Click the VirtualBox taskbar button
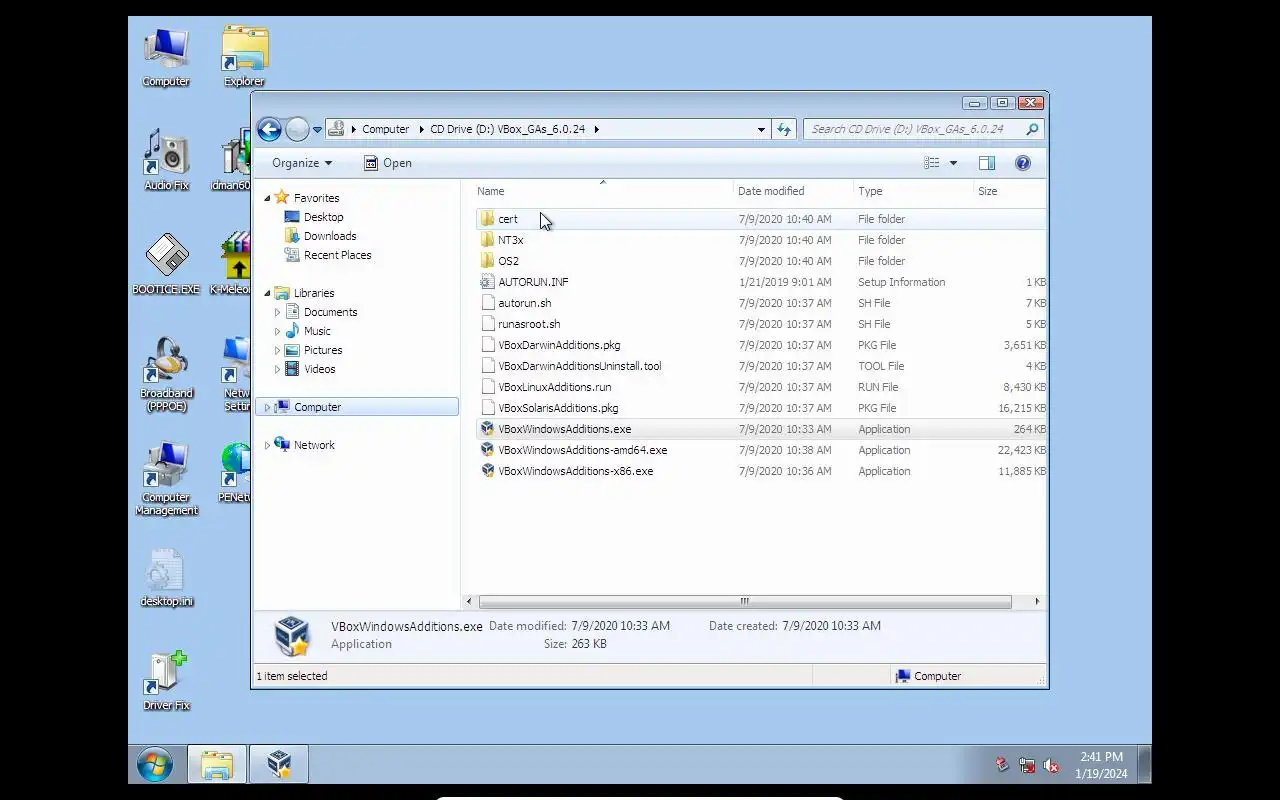 (278, 765)
